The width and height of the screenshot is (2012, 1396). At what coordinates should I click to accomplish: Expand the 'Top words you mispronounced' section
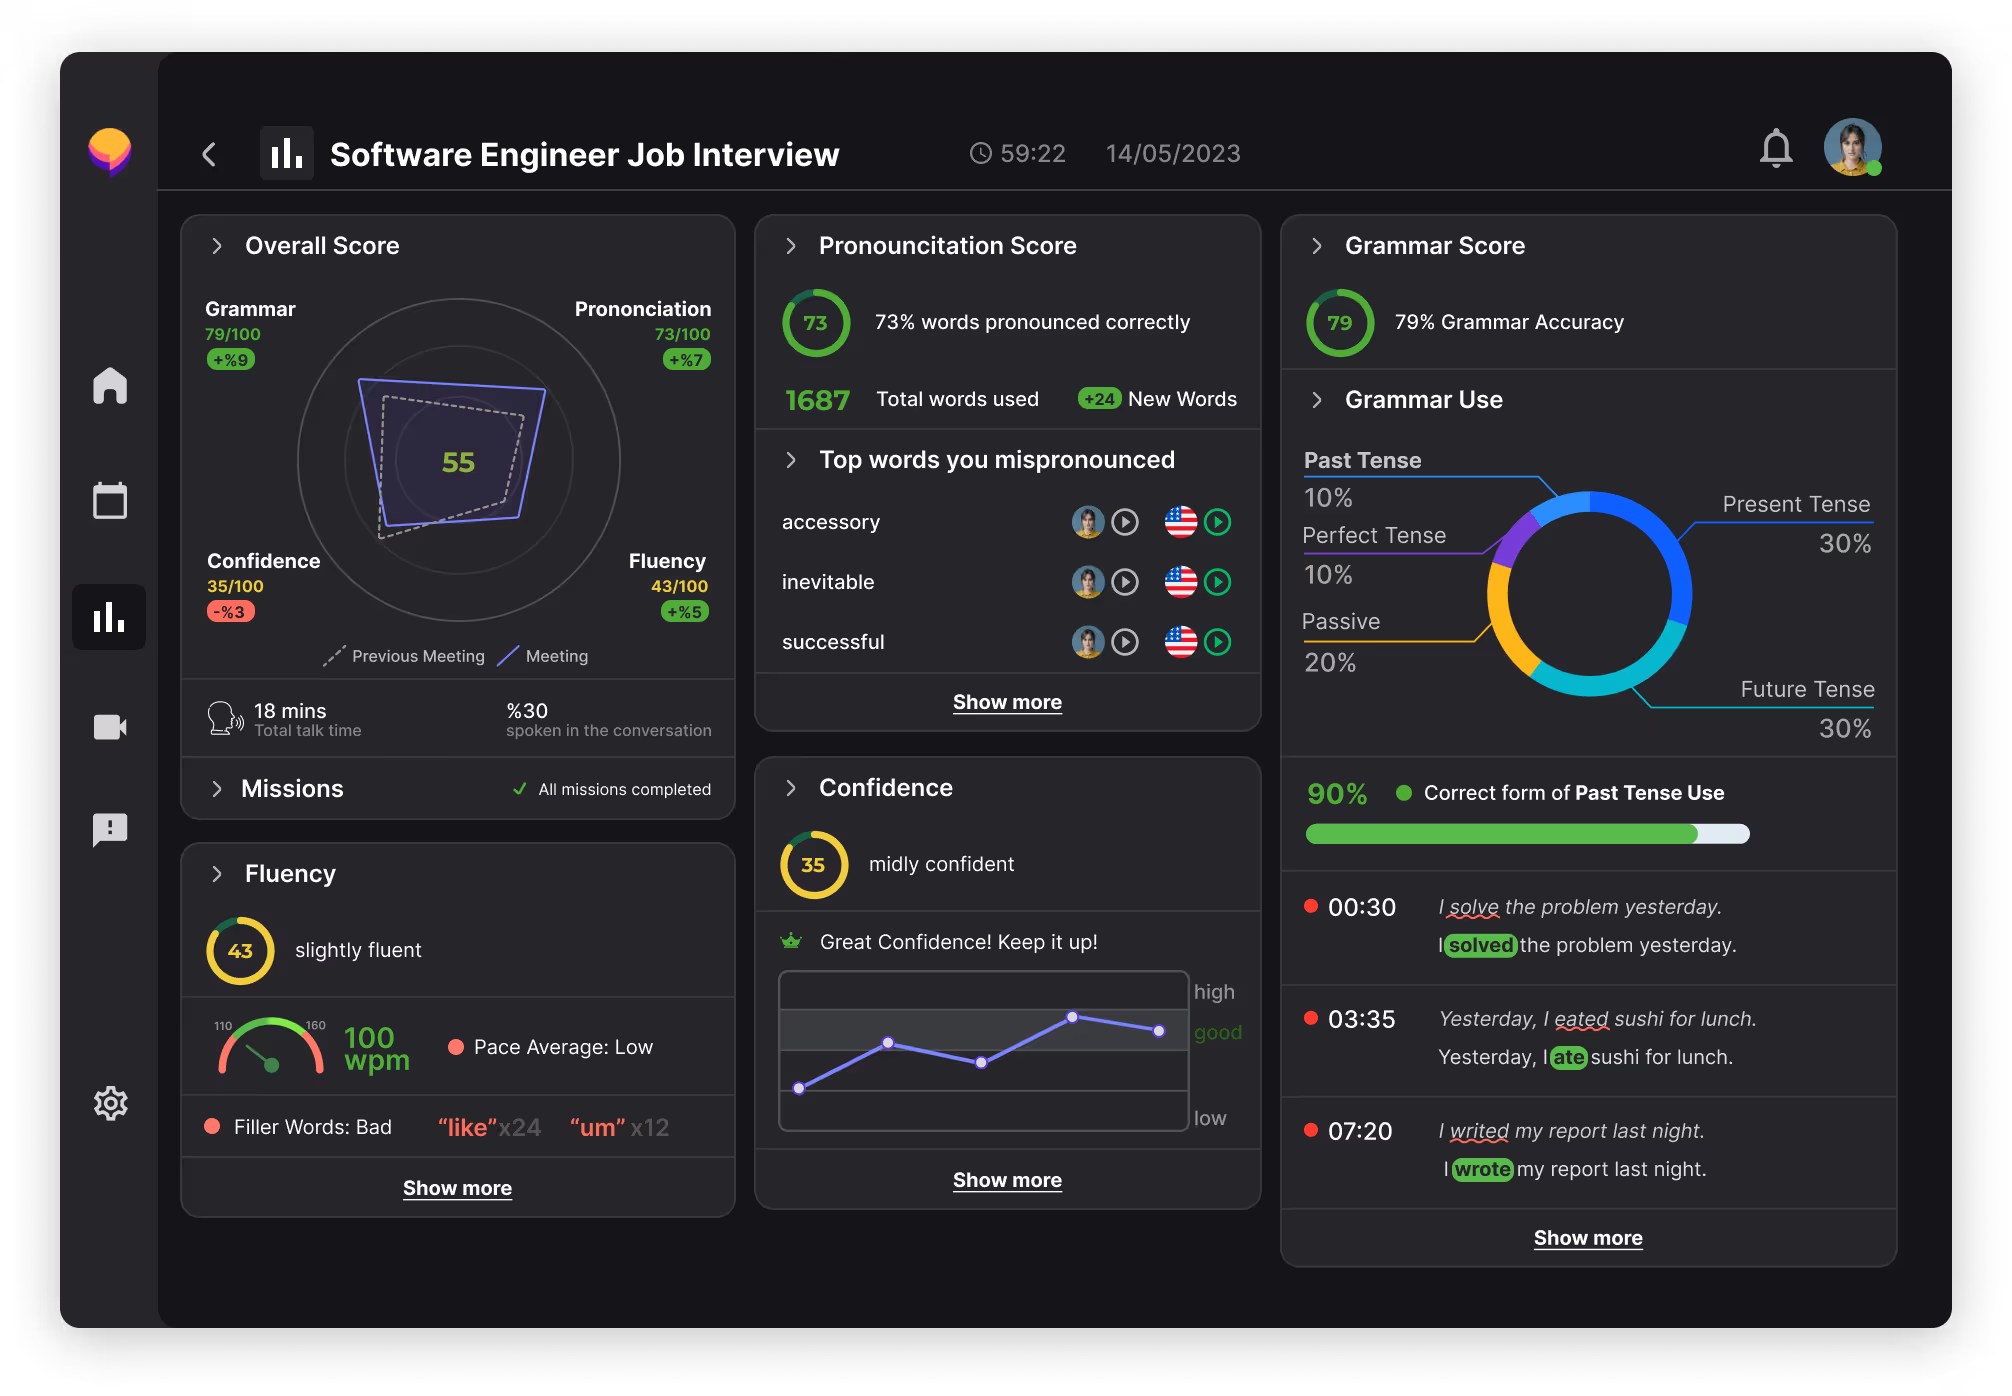coord(791,460)
